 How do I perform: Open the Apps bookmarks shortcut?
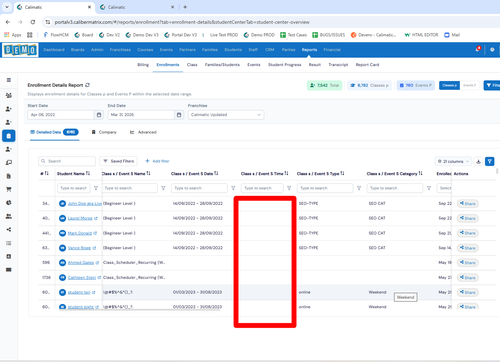(x=13, y=35)
